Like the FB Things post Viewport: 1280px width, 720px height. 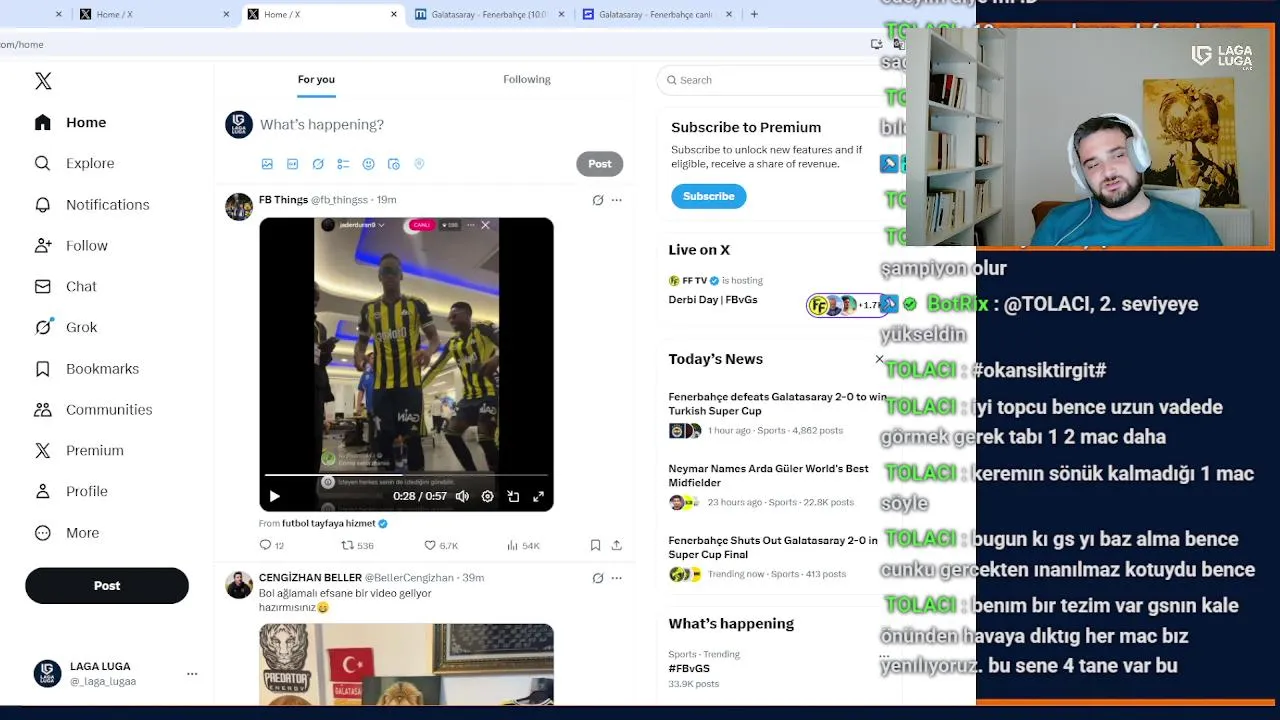point(441,545)
